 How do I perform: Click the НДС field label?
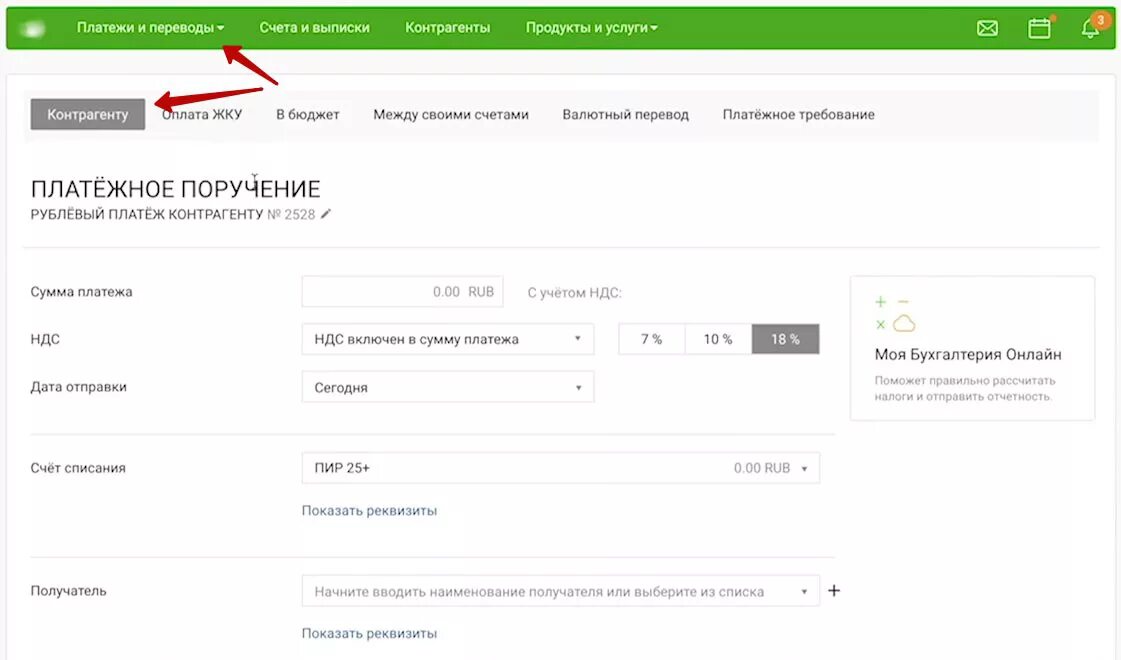[x=45, y=339]
